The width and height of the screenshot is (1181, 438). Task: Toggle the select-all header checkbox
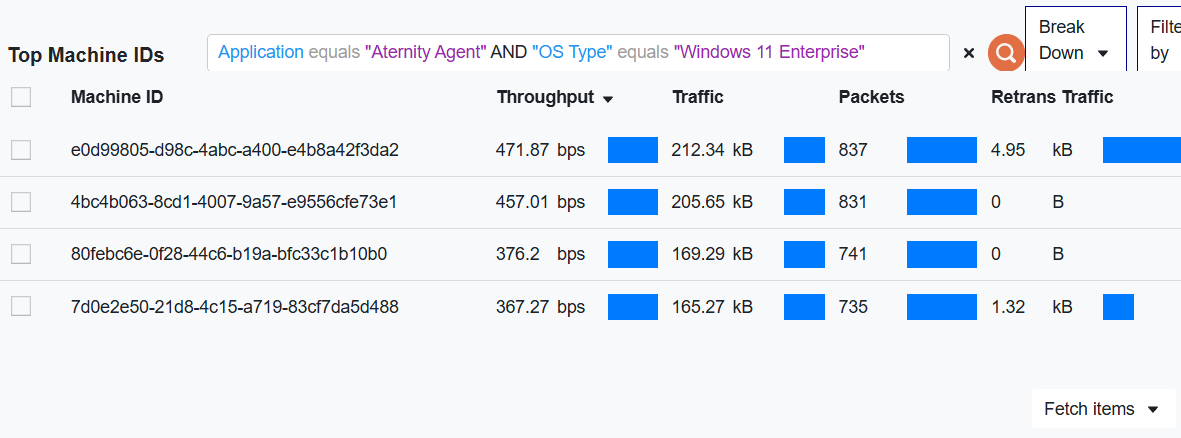(21, 97)
